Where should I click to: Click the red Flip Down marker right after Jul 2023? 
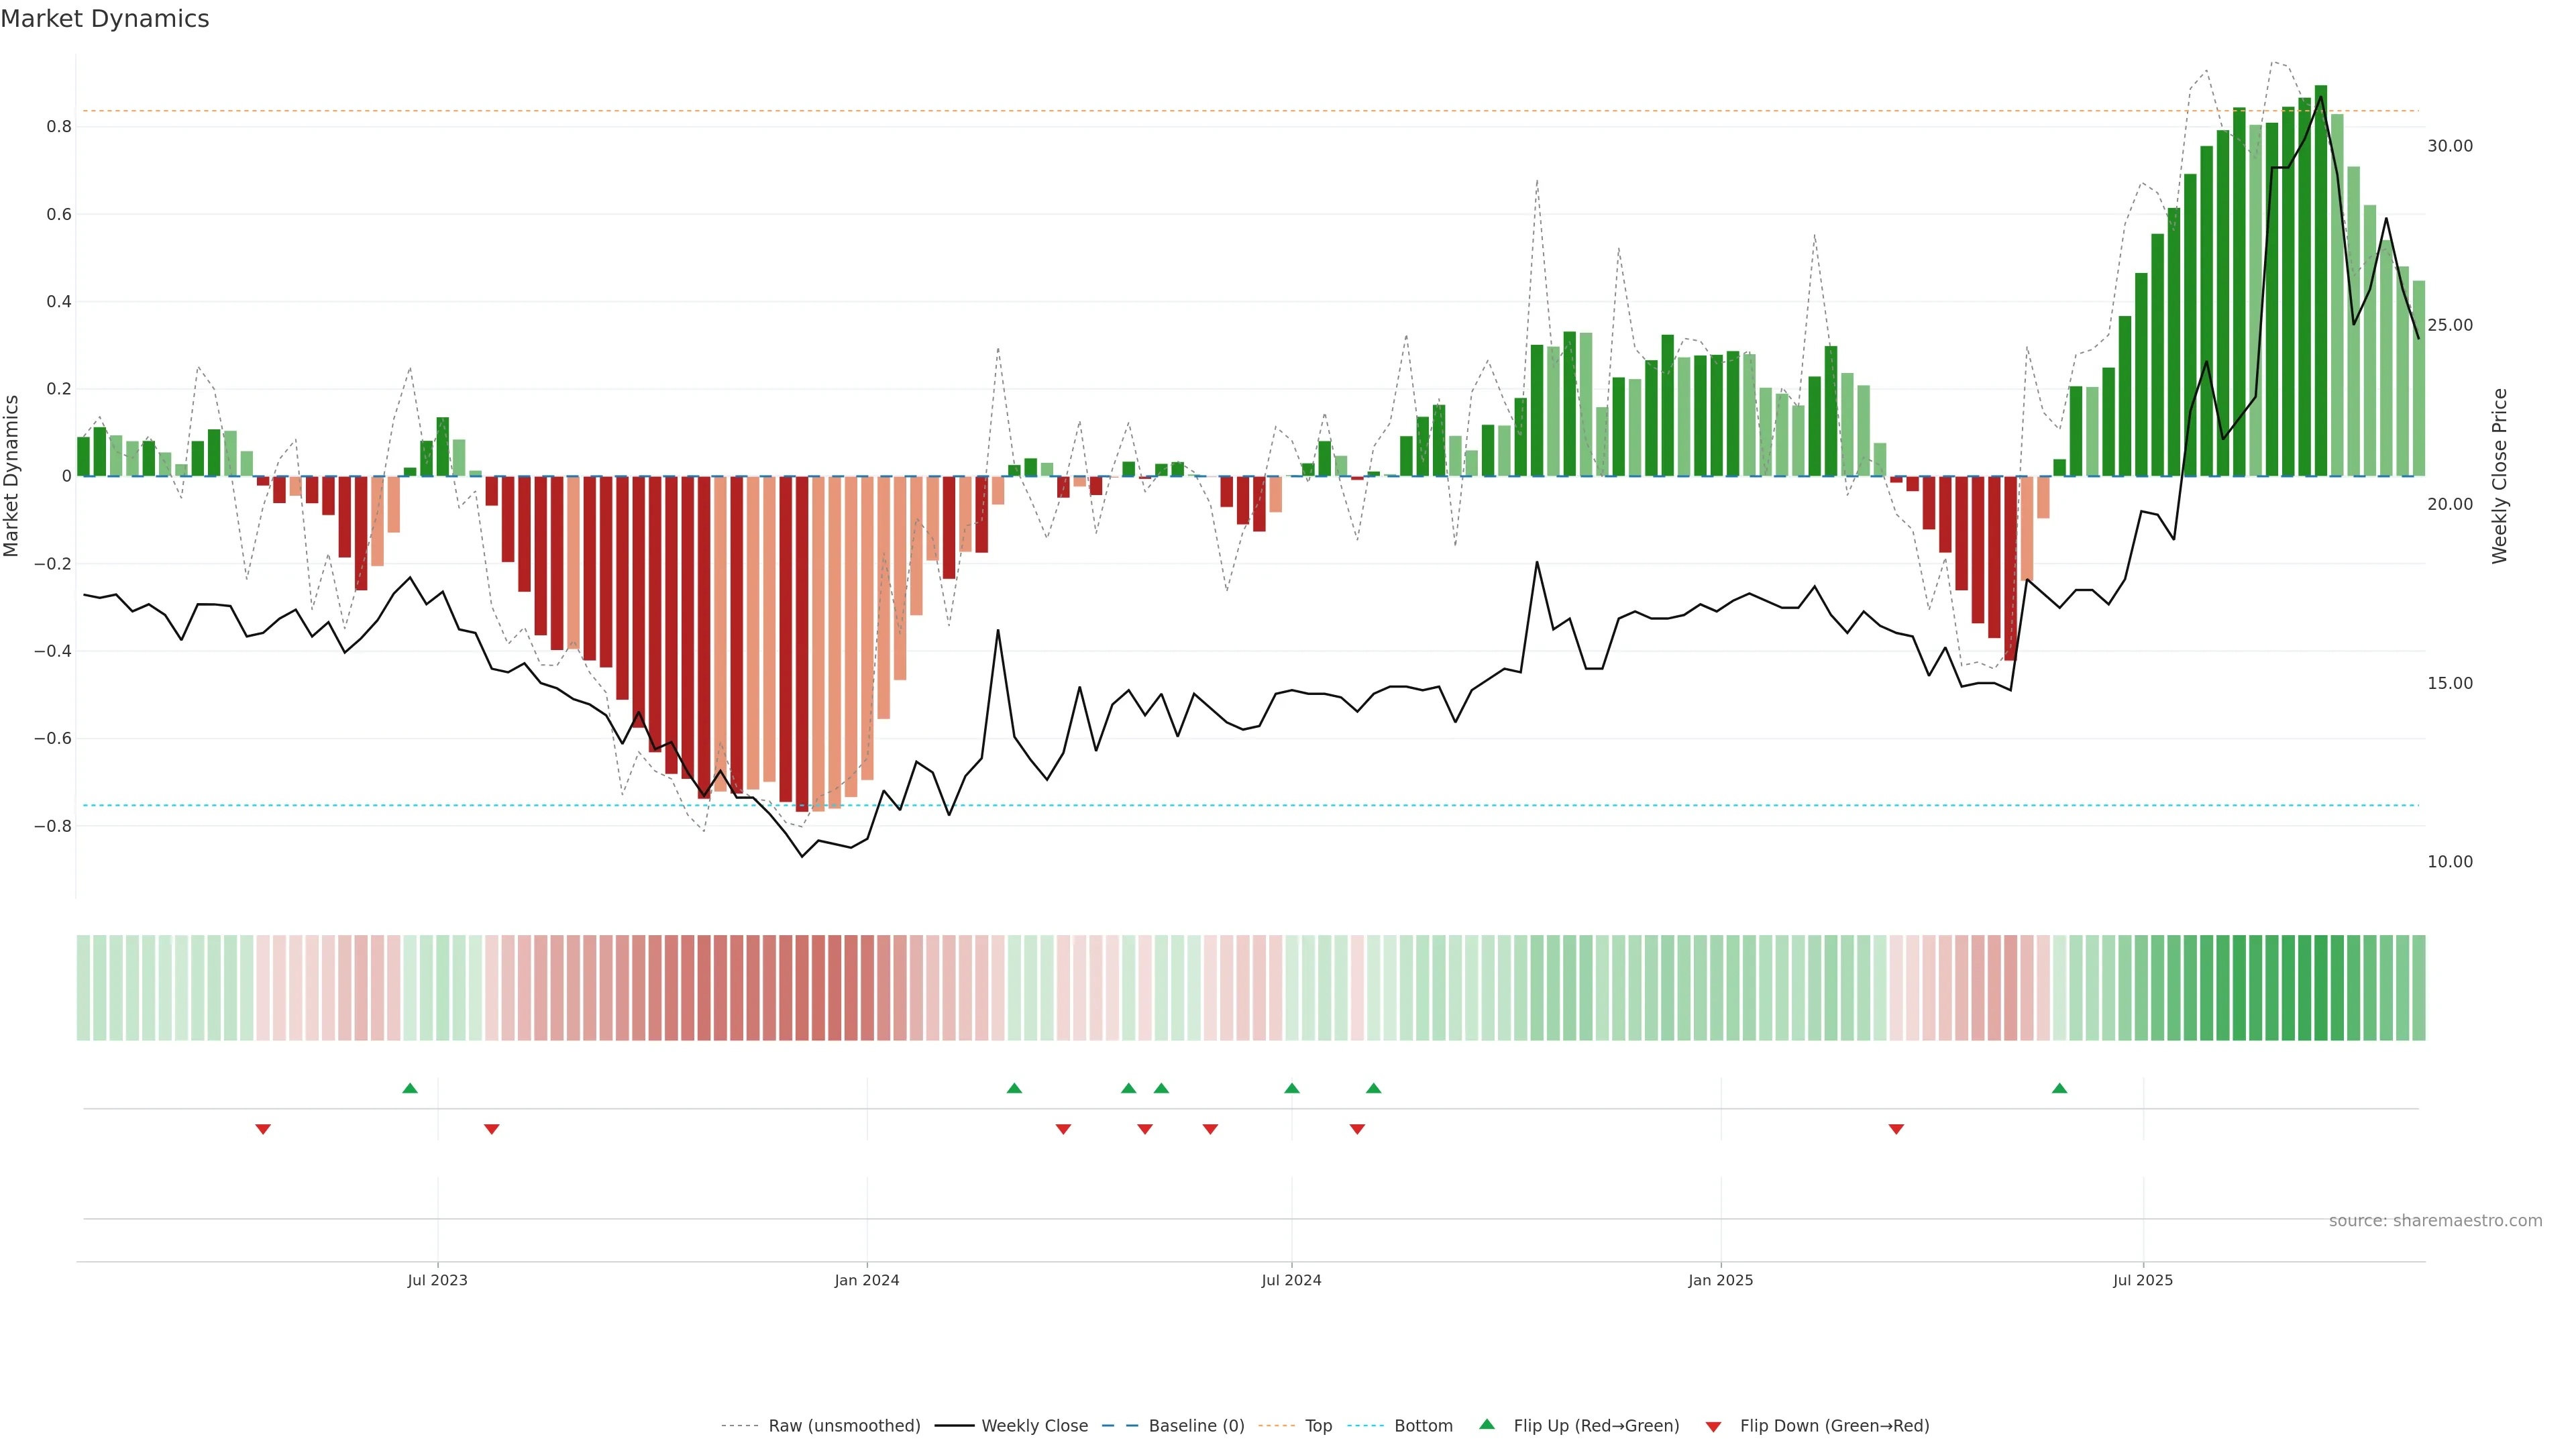[491, 1129]
